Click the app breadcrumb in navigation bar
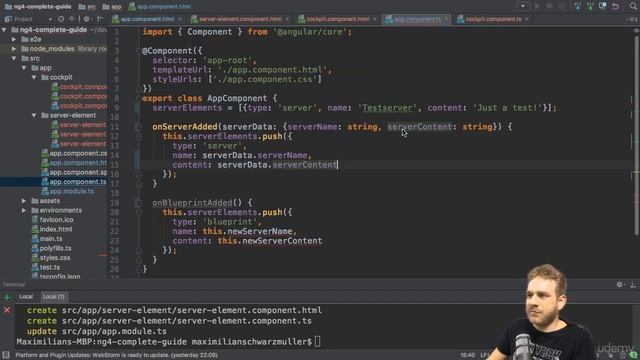Image resolution: width=640 pixels, height=360 pixels. click(x=112, y=7)
